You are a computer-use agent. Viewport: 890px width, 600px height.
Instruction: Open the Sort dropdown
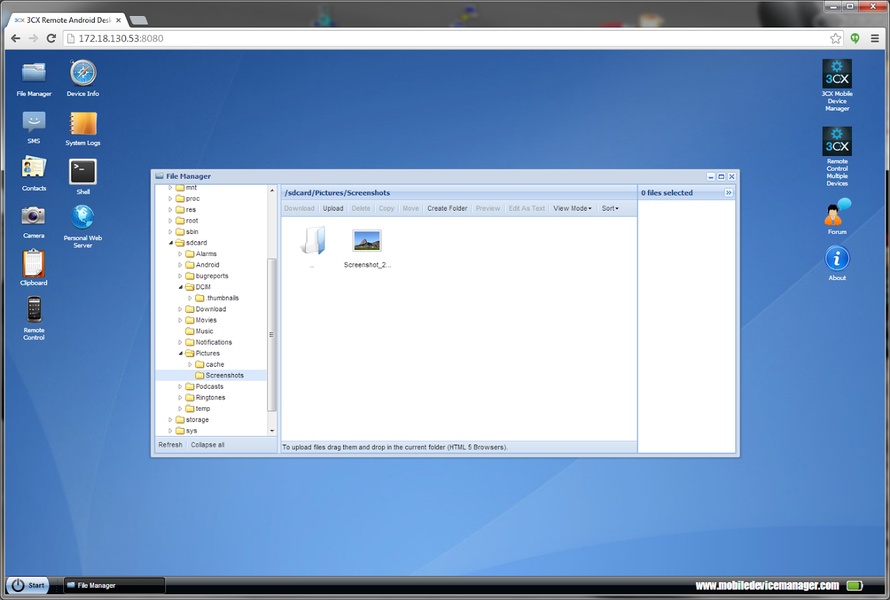tap(610, 208)
